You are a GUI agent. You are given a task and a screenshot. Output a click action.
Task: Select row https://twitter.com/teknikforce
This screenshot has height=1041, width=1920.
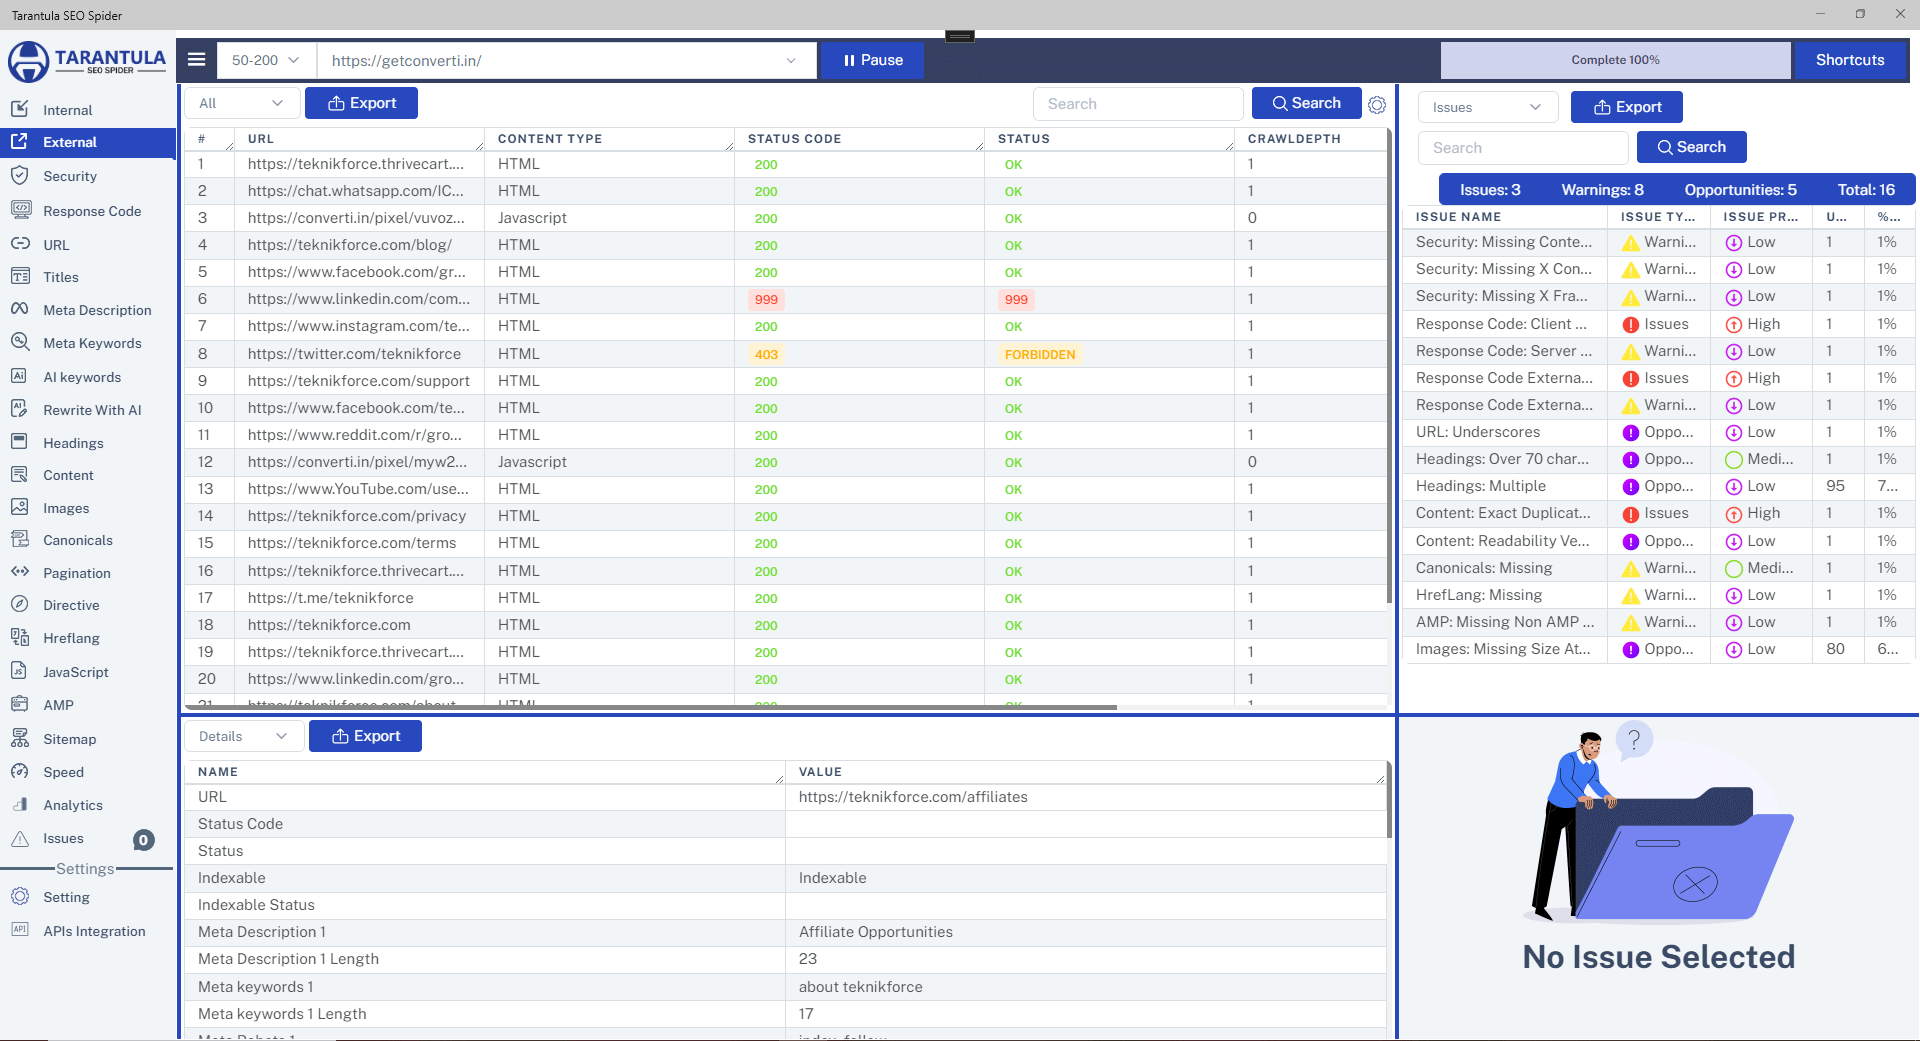(786, 354)
